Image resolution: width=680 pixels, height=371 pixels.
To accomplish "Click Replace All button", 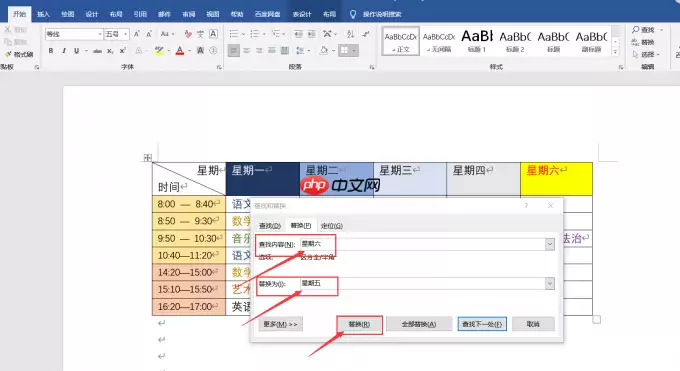I will 419,324.
